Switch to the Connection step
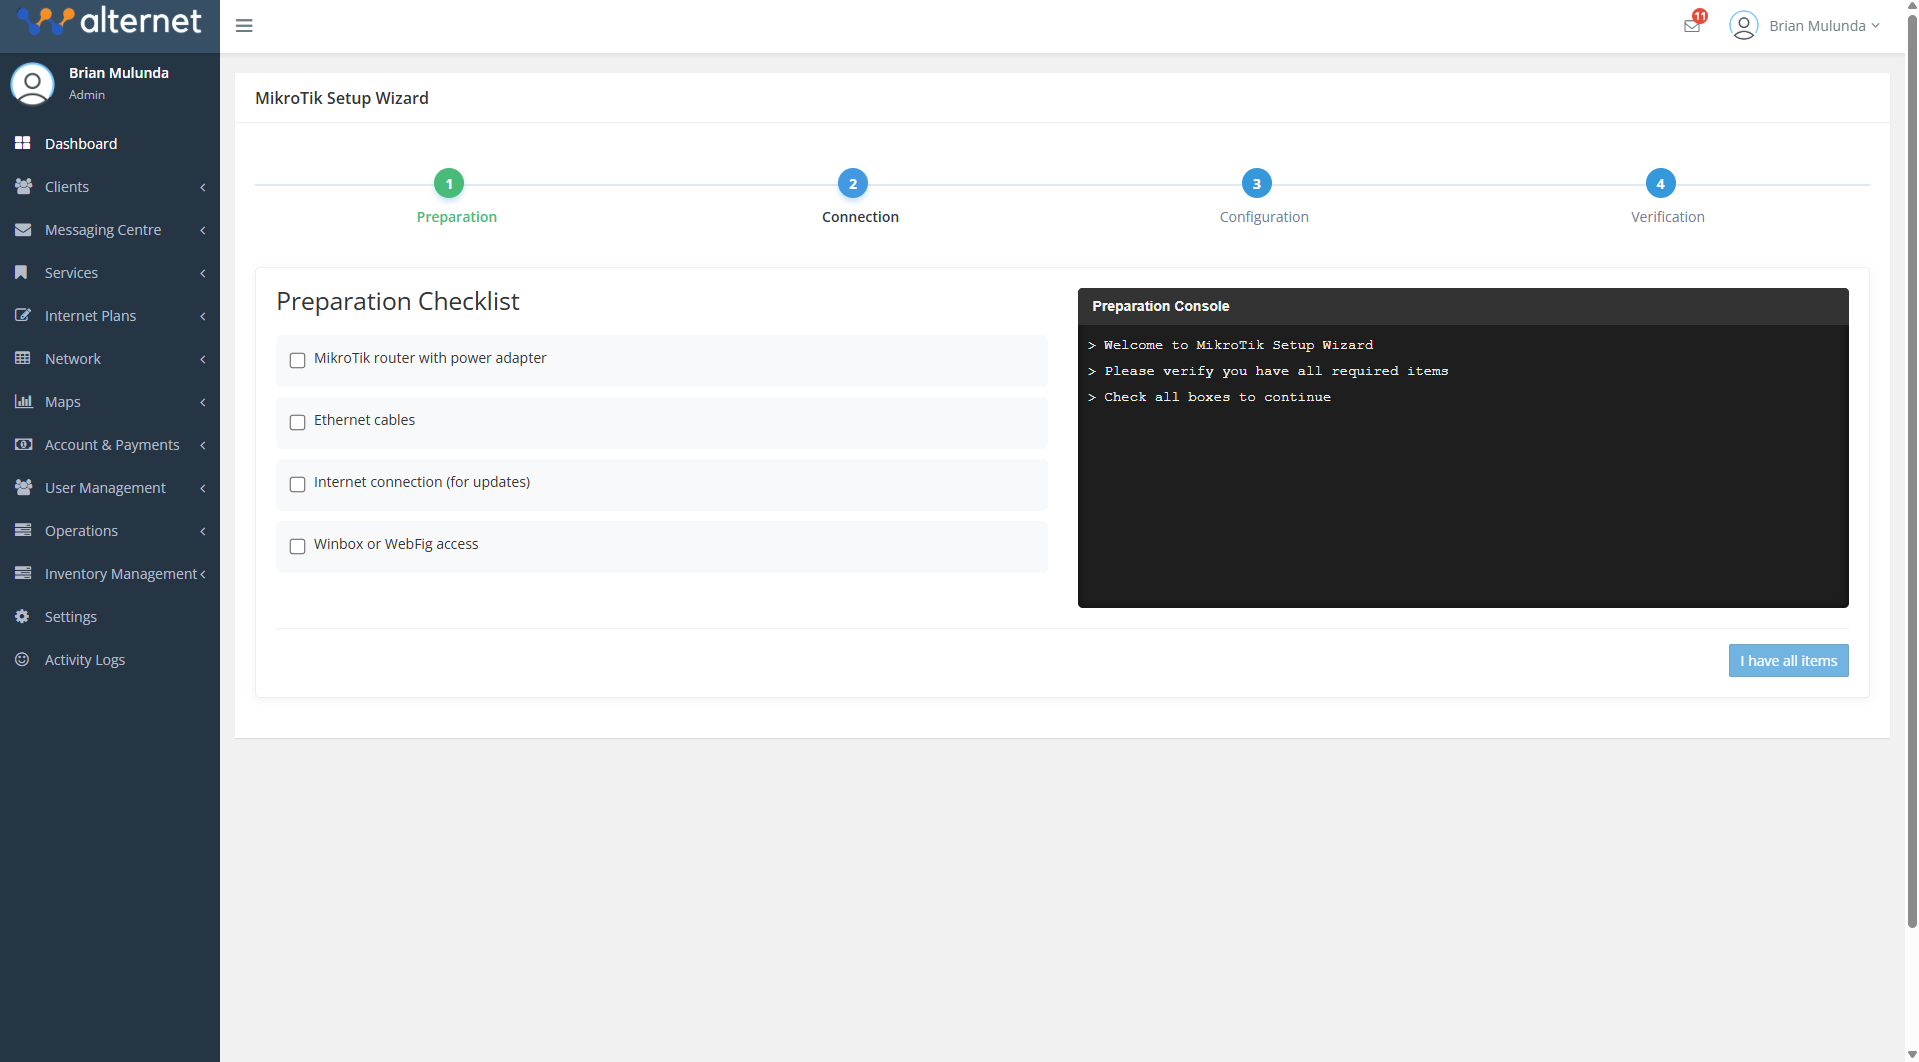 click(x=852, y=183)
